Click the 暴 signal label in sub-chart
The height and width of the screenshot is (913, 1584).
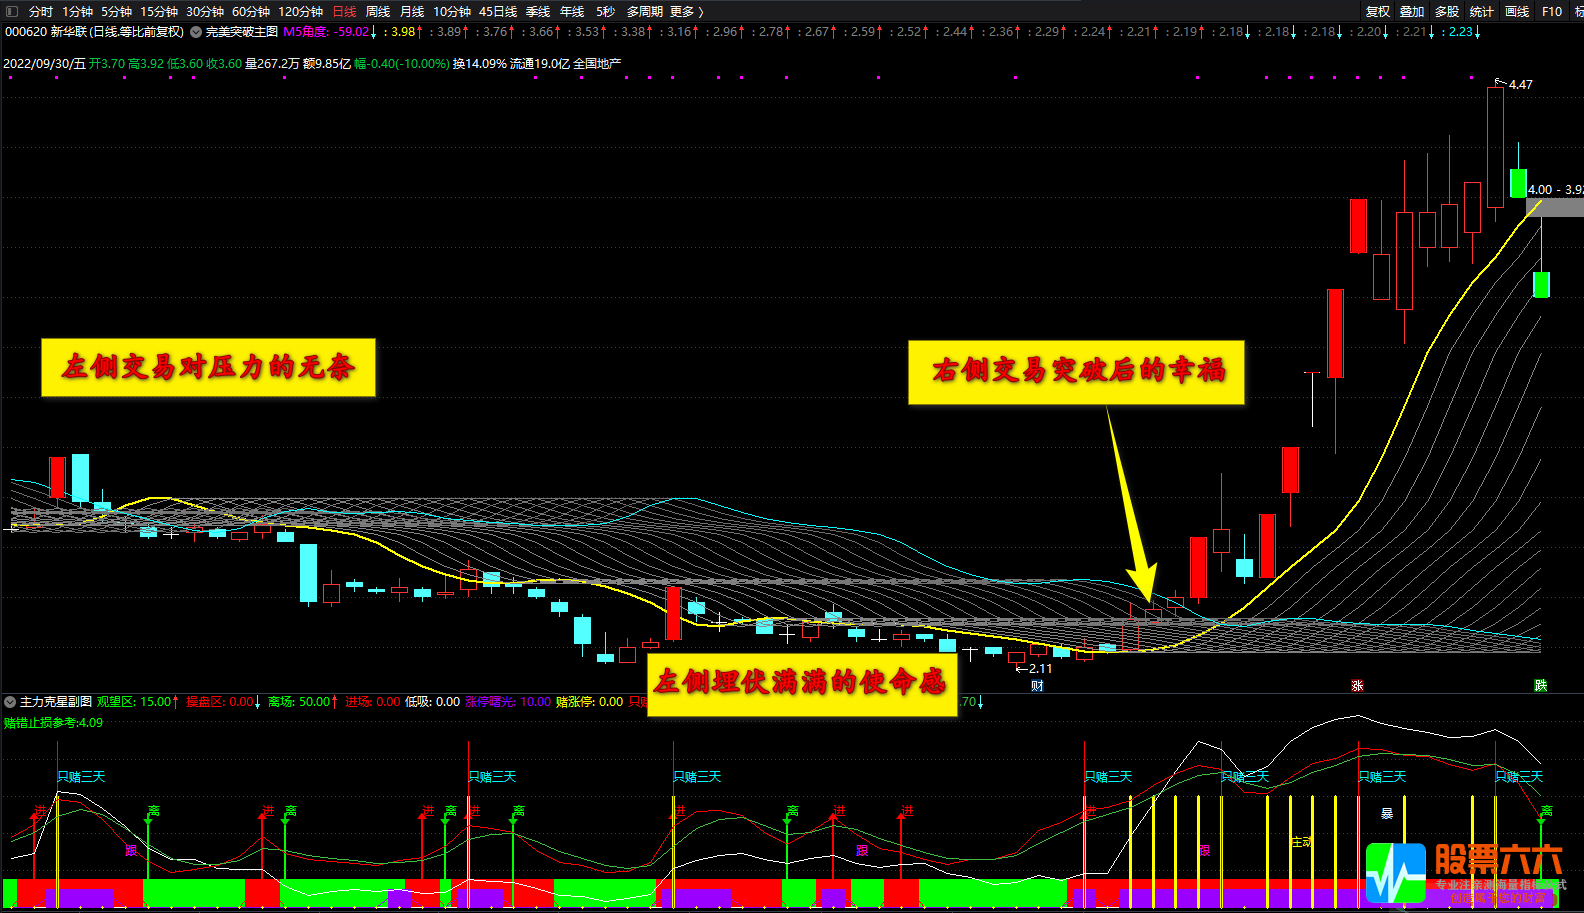click(1387, 814)
